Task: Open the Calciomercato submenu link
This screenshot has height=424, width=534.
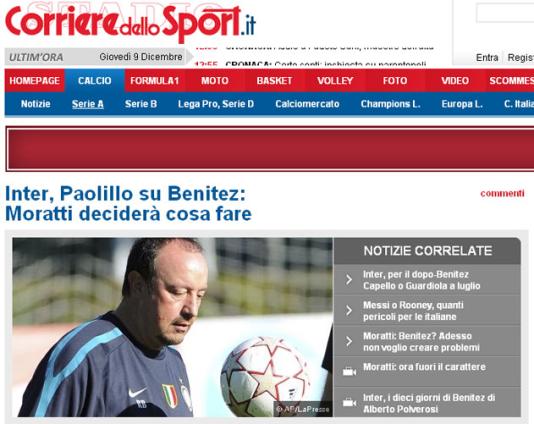Action: (x=307, y=104)
